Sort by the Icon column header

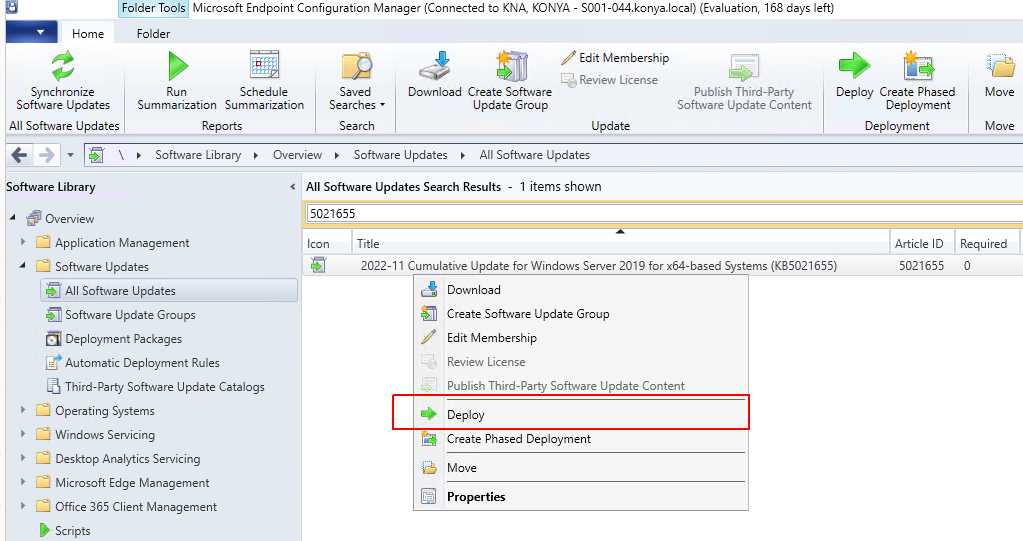pyautogui.click(x=327, y=243)
